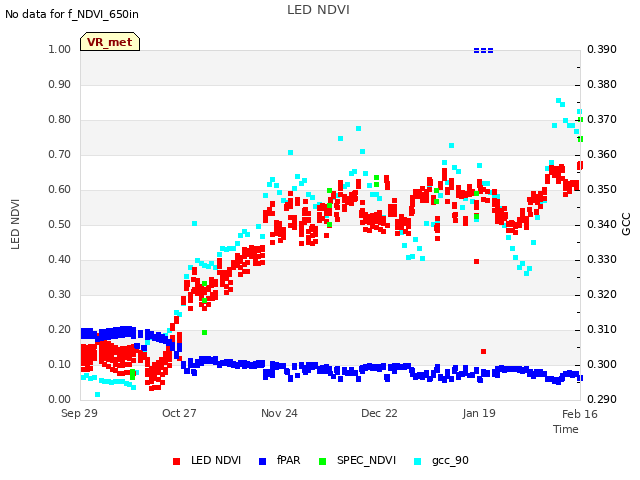Click the VR_met site label box
The height and width of the screenshot is (480, 640).
[110, 42]
